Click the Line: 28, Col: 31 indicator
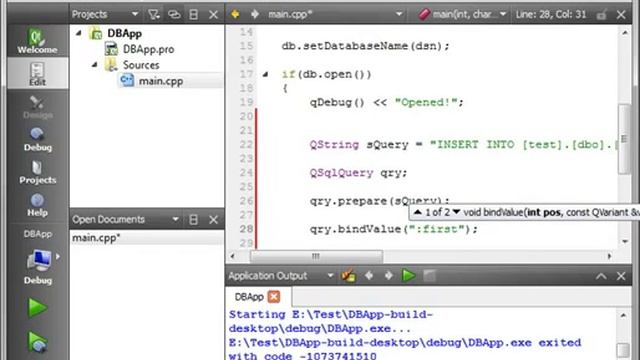 click(x=551, y=15)
